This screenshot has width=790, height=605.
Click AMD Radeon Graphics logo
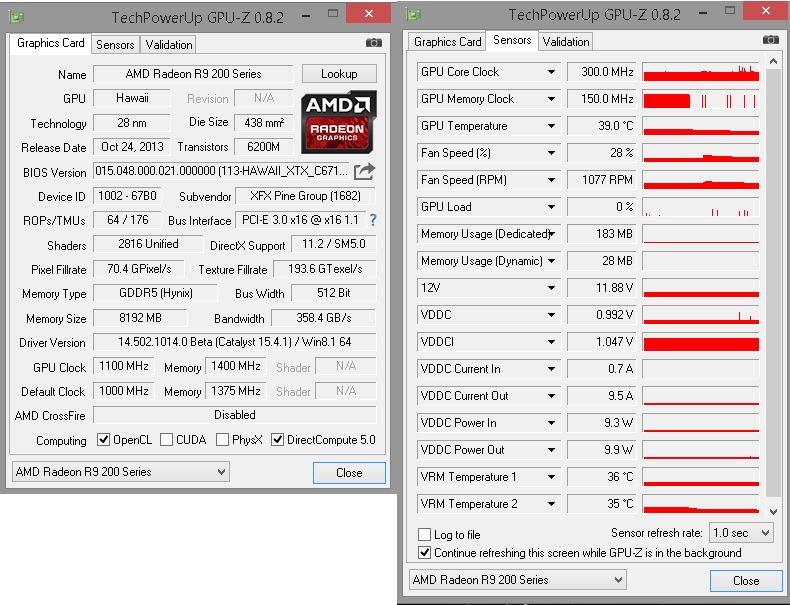tap(339, 122)
